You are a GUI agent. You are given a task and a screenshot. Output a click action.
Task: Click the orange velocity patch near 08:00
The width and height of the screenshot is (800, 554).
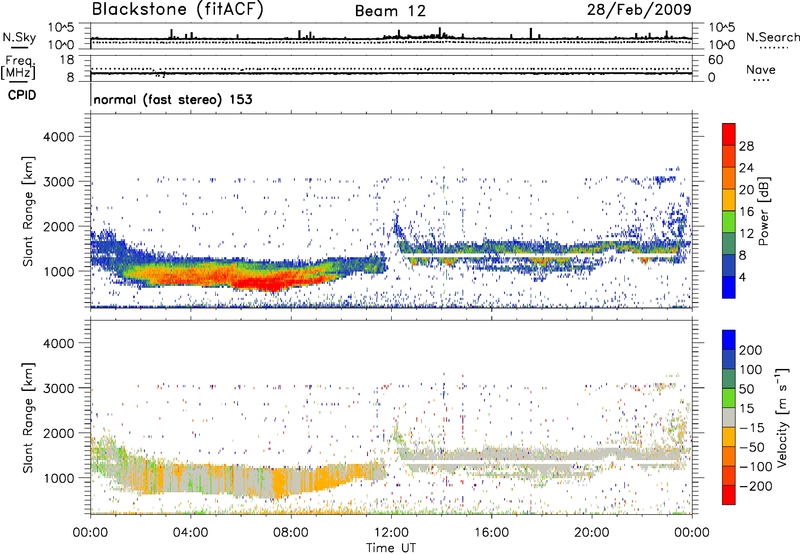tap(281, 482)
